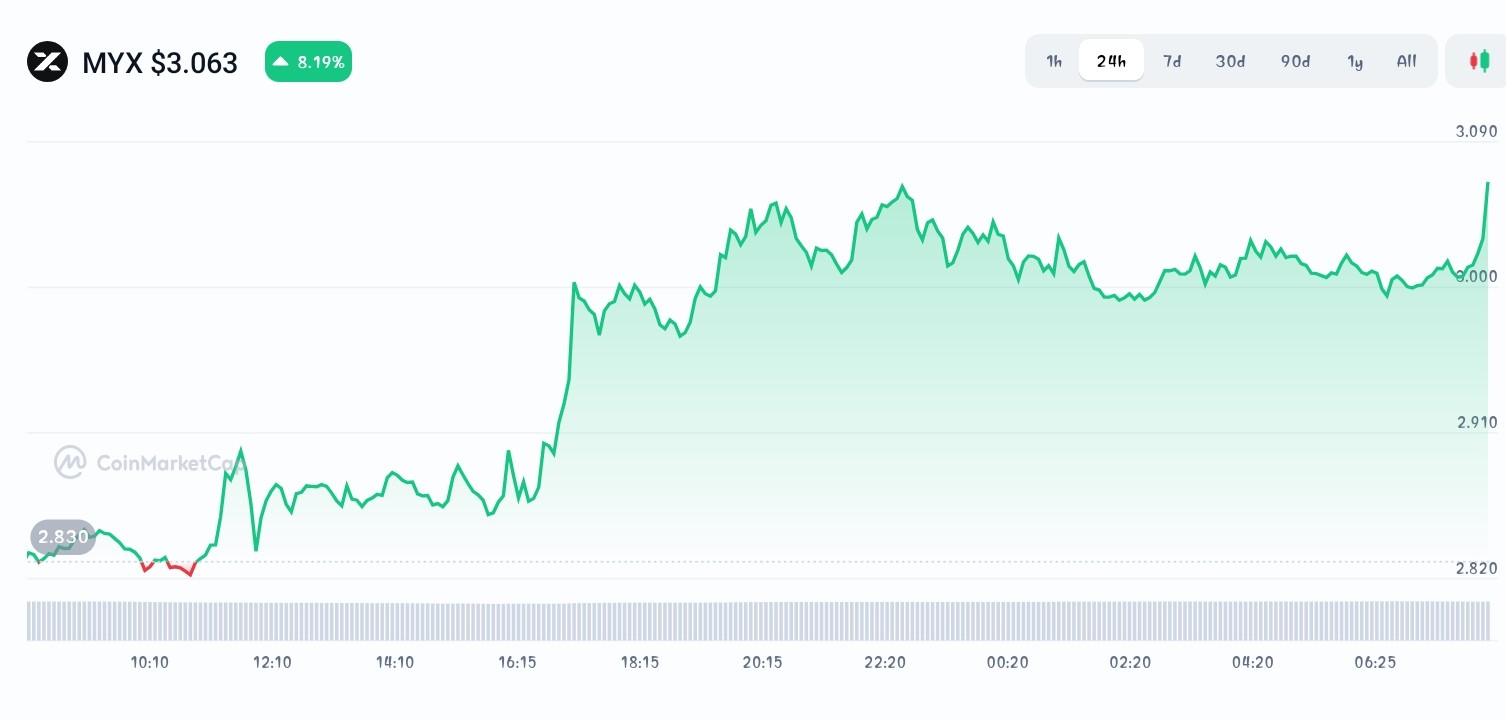Click the 06:25 time axis label
1506x720 pixels.
pos(1375,662)
